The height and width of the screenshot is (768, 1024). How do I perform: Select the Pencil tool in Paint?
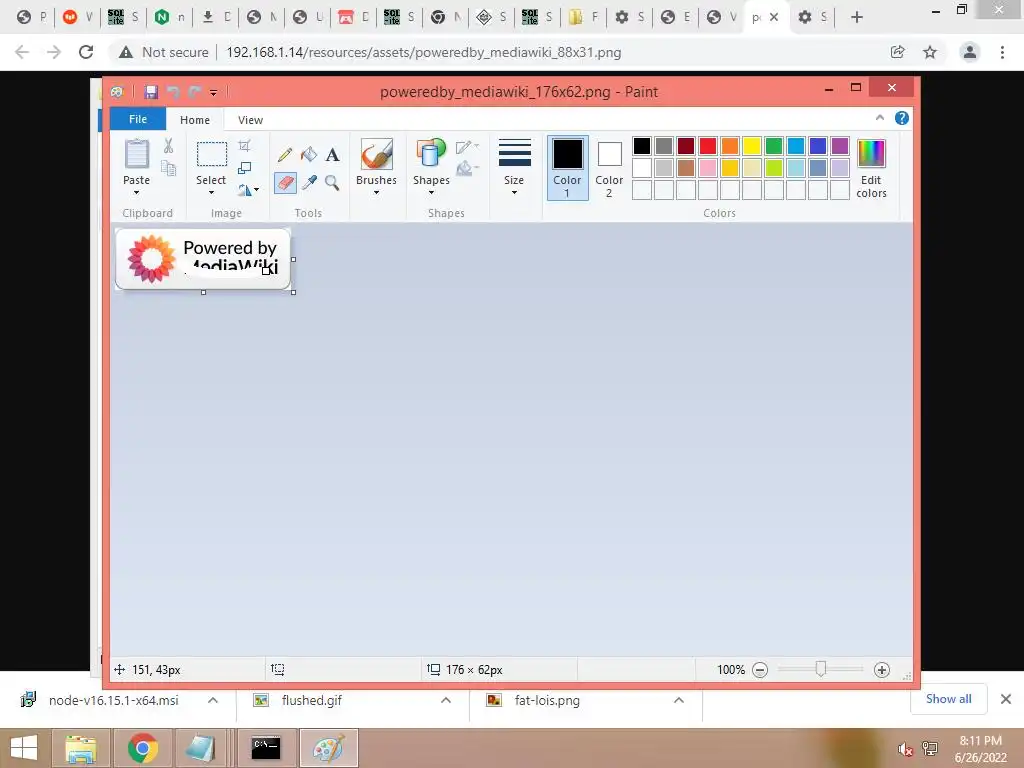285,155
